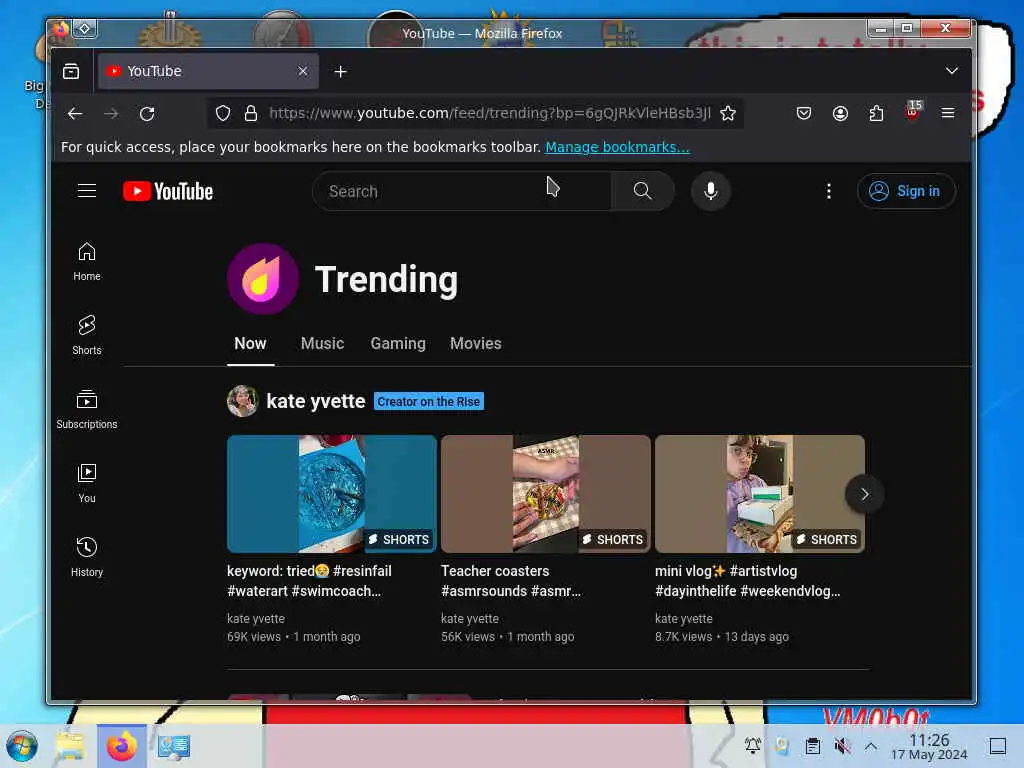The image size is (1024, 768).
Task: Expand the list all tabs chevron
Action: point(952,71)
